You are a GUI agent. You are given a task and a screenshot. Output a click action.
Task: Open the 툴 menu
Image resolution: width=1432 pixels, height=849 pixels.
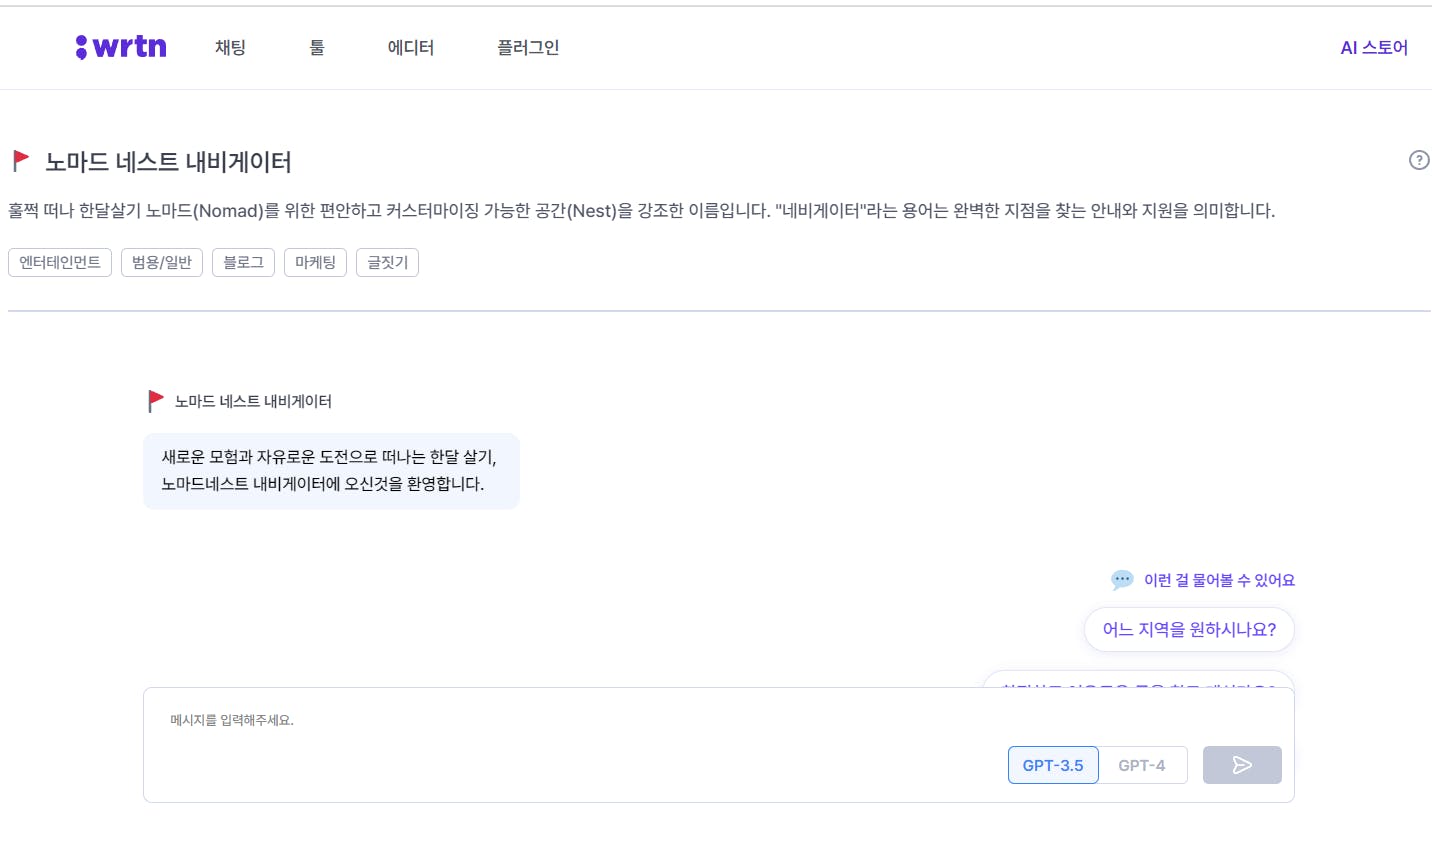[317, 47]
